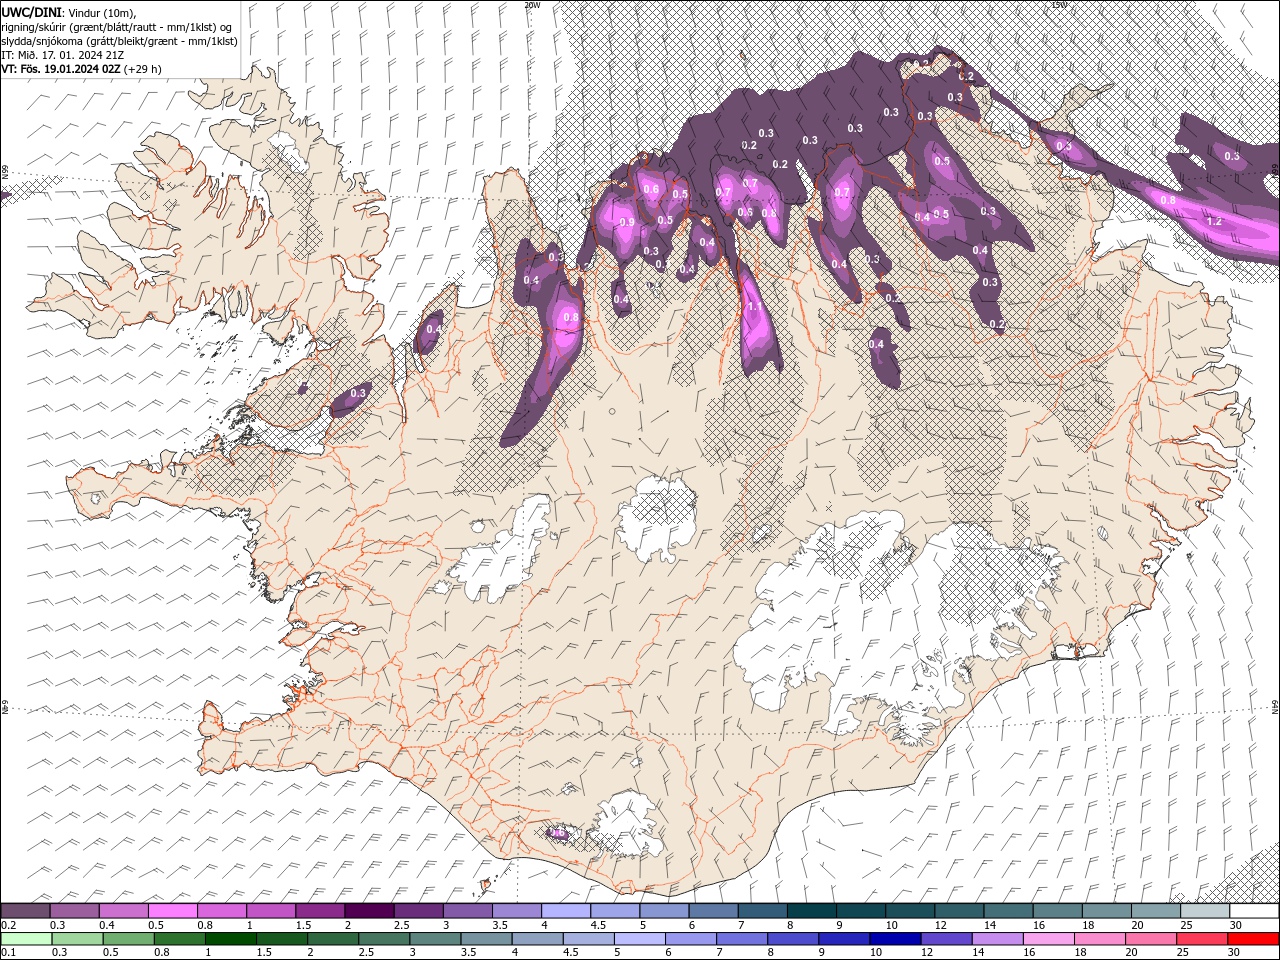This screenshot has width=1280, height=960.
Task: Click the 1.1 snowfall value label
Action: pos(755,307)
